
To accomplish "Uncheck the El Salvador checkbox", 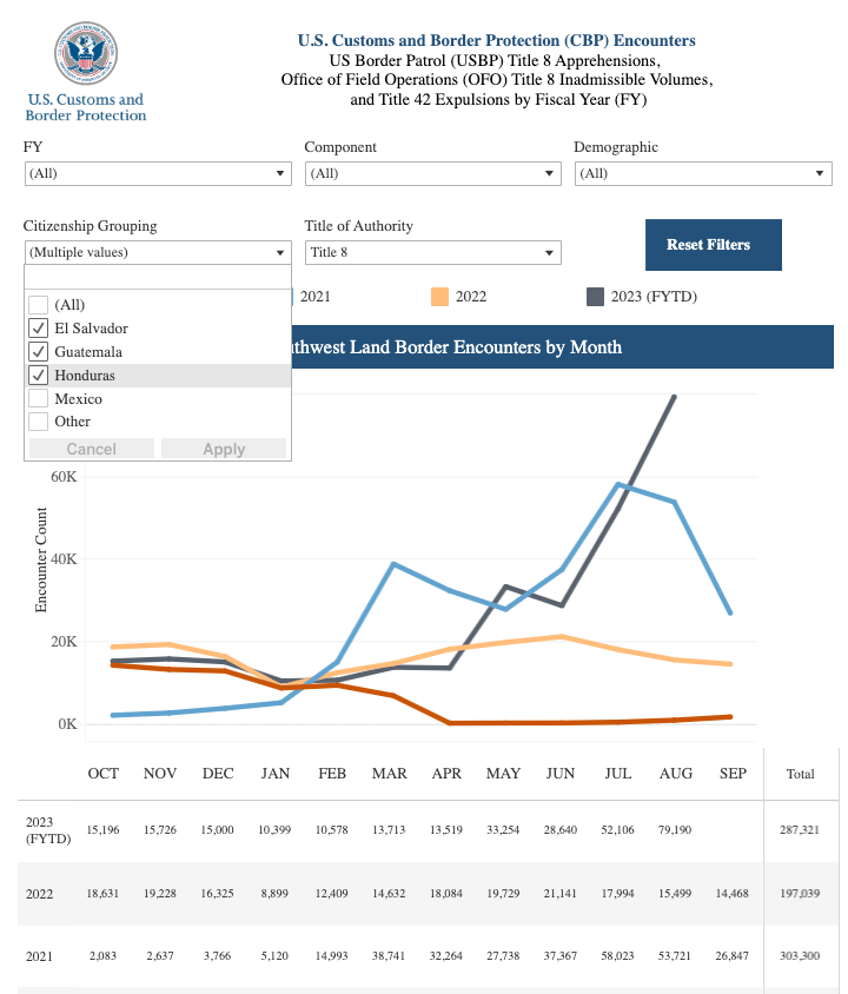I will (x=39, y=328).
